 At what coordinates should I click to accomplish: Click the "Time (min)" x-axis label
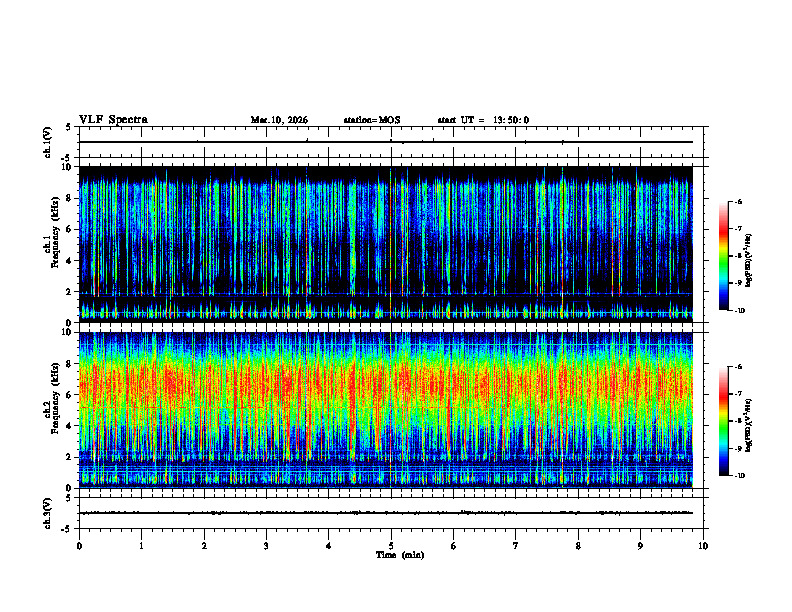pyautogui.click(x=400, y=555)
